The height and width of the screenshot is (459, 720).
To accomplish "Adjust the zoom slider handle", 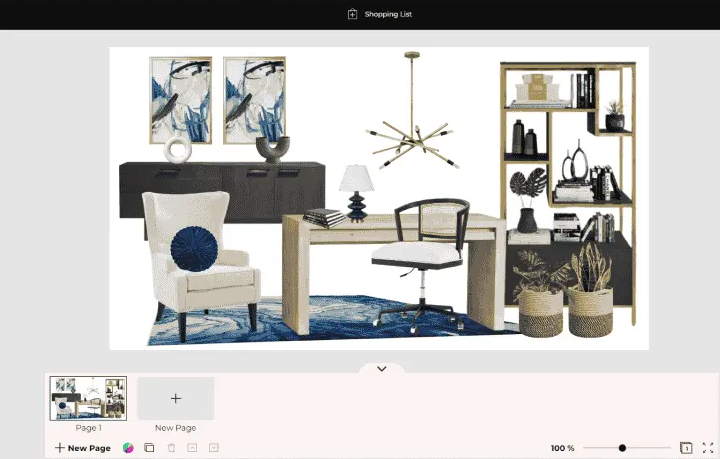I will pos(622,448).
